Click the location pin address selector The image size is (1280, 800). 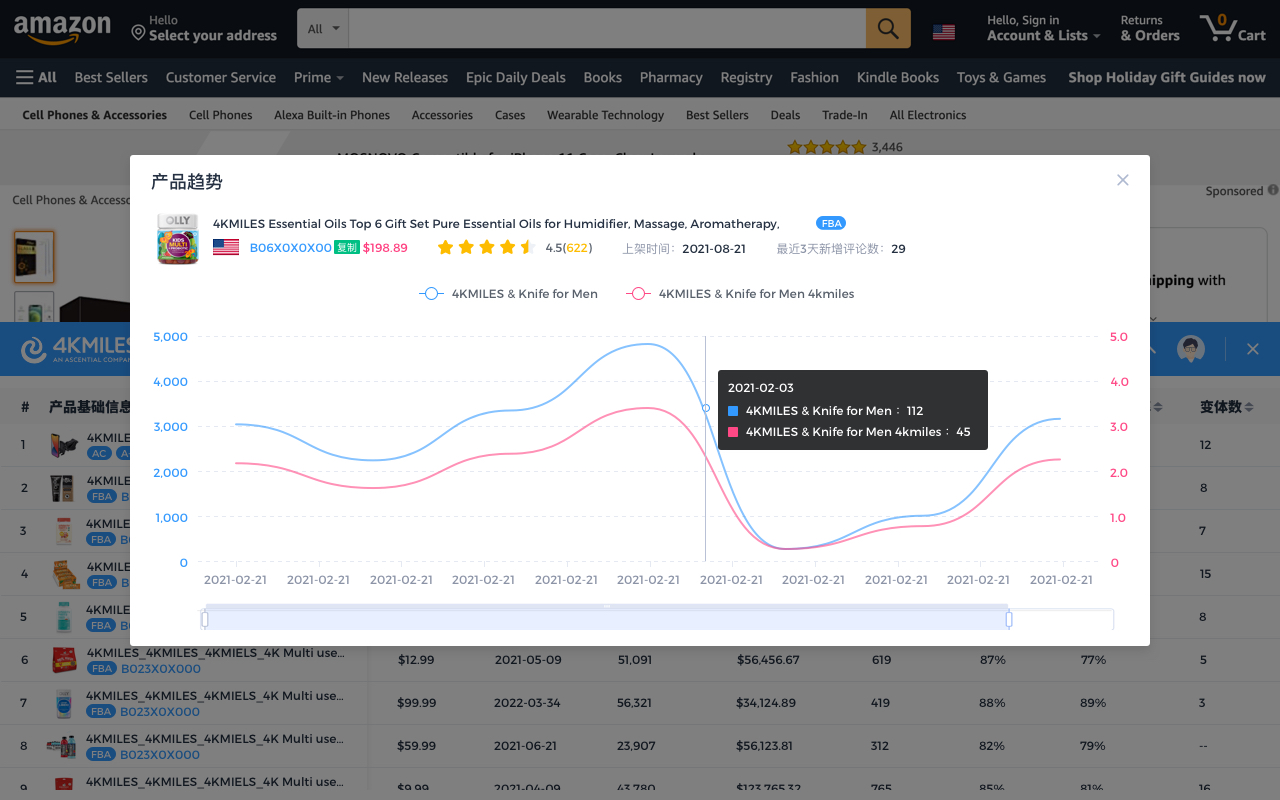click(204, 28)
